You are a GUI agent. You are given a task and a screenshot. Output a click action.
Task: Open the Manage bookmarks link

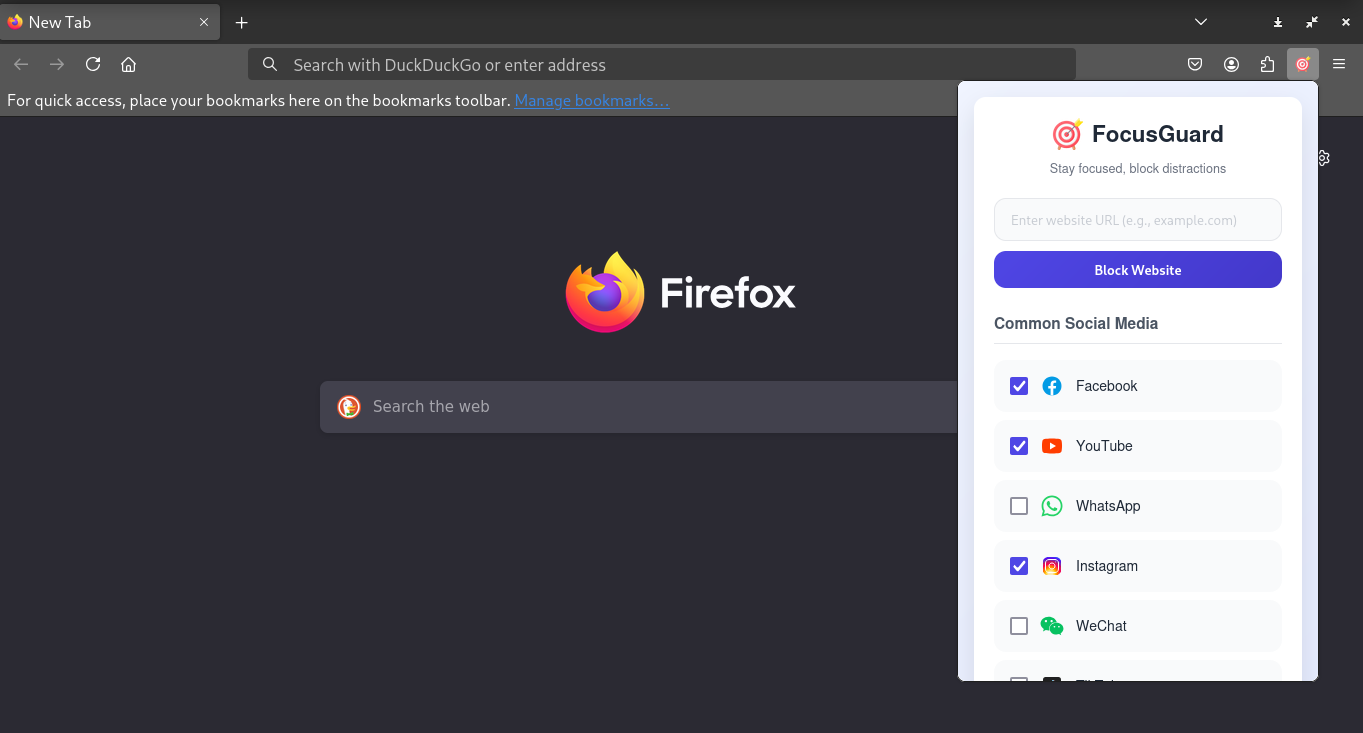(592, 100)
